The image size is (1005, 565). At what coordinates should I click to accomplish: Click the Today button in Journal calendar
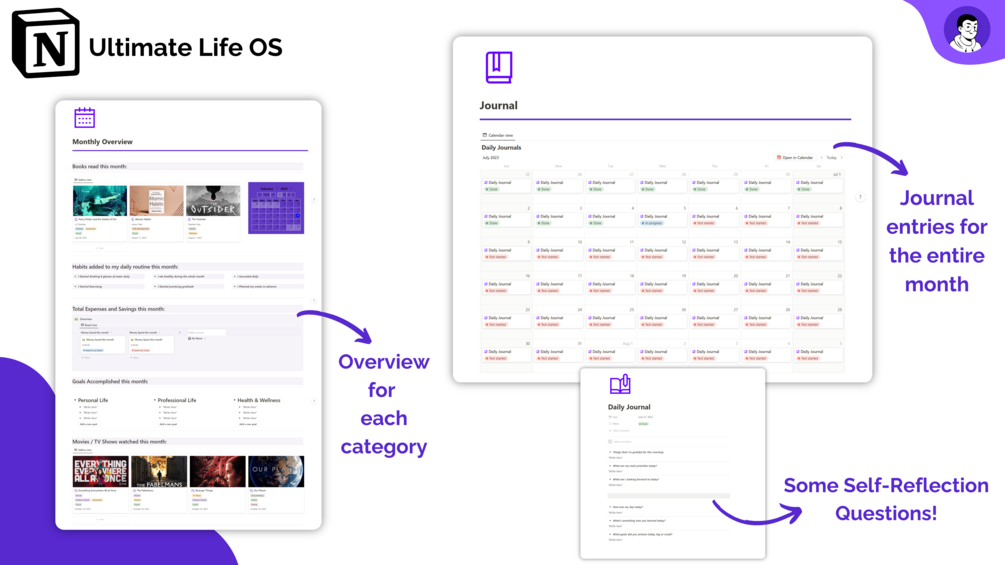[831, 158]
